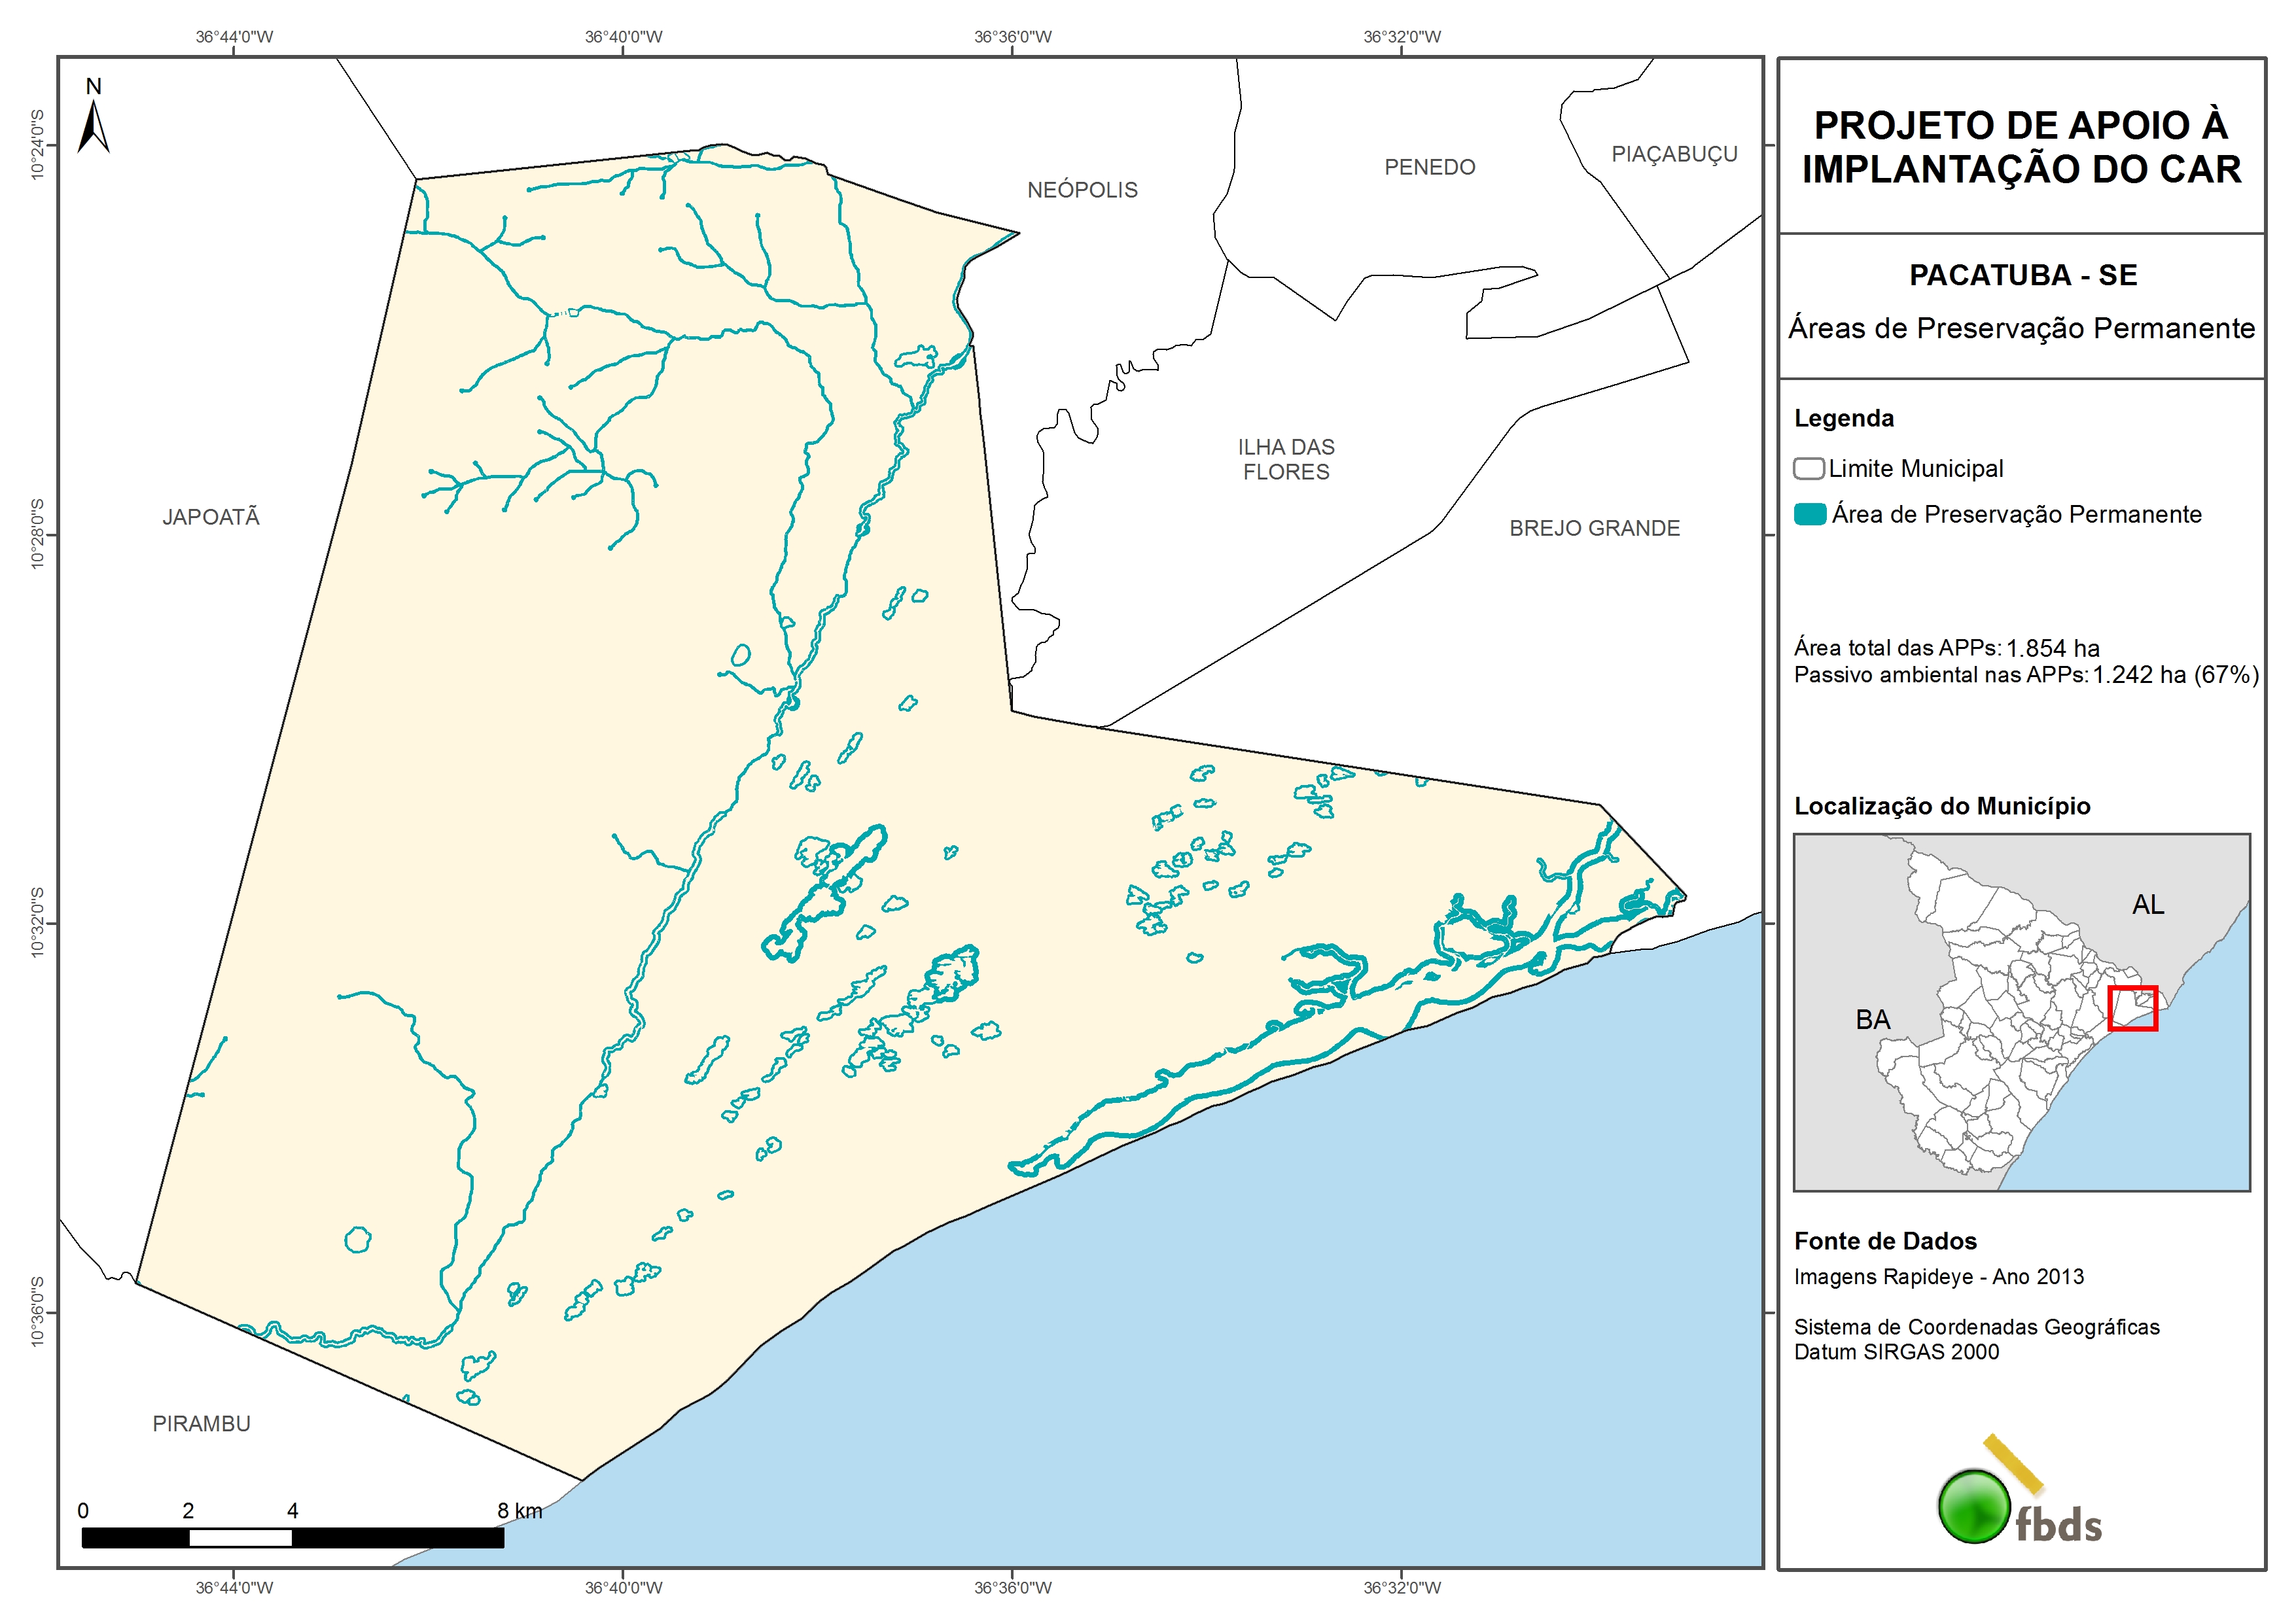Click the circular APP outline near Pirambu border
Image resolution: width=2296 pixels, height=1623 pixels.
[358, 1240]
